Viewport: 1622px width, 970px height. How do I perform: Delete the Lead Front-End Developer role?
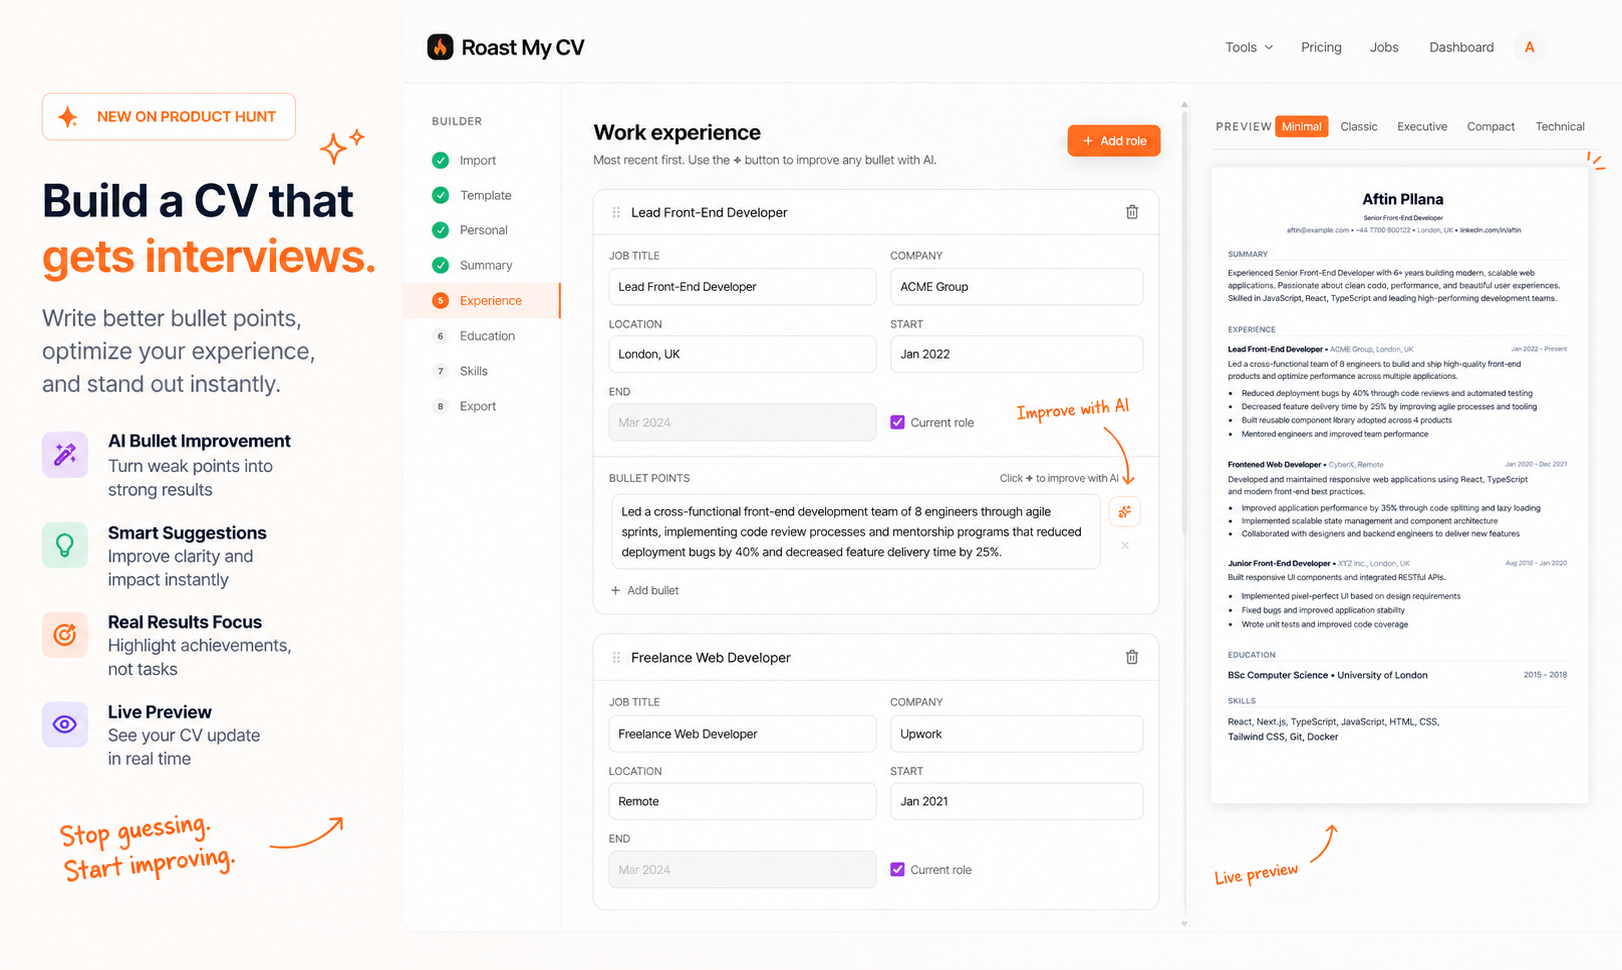tap(1132, 212)
